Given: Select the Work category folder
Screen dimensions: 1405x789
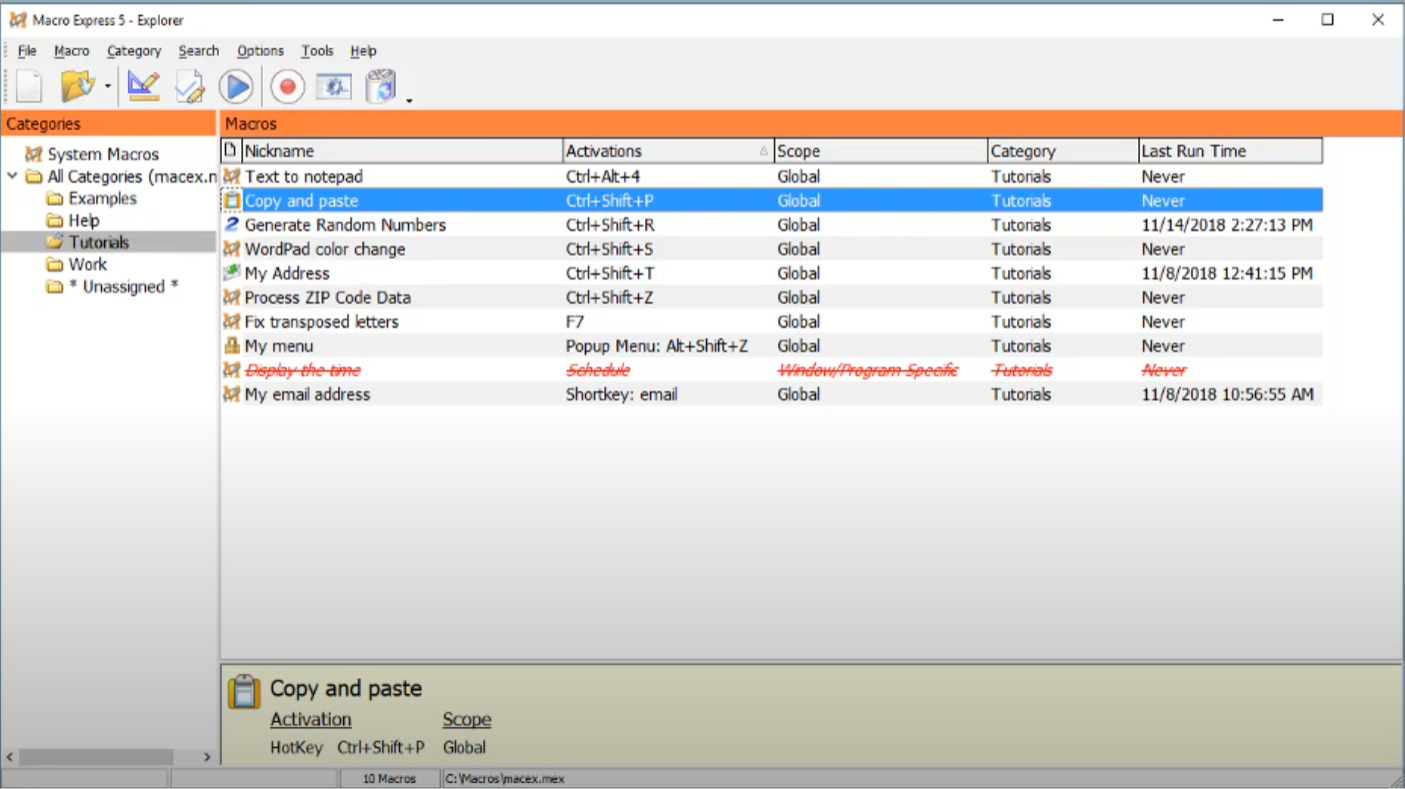Looking at the screenshot, I should pos(88,264).
